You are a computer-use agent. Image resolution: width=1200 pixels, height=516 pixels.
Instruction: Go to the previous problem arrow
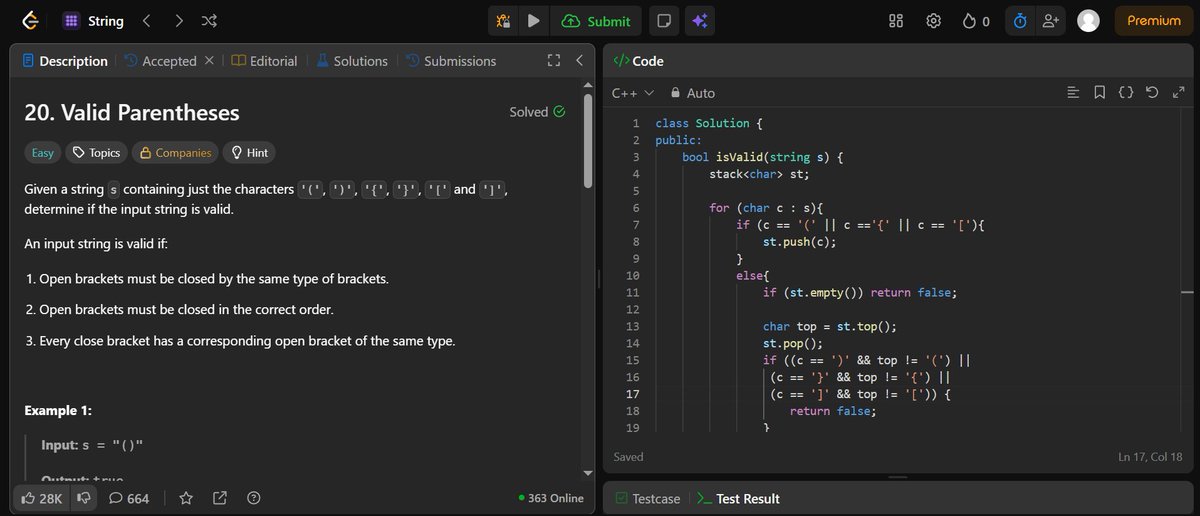(x=146, y=21)
